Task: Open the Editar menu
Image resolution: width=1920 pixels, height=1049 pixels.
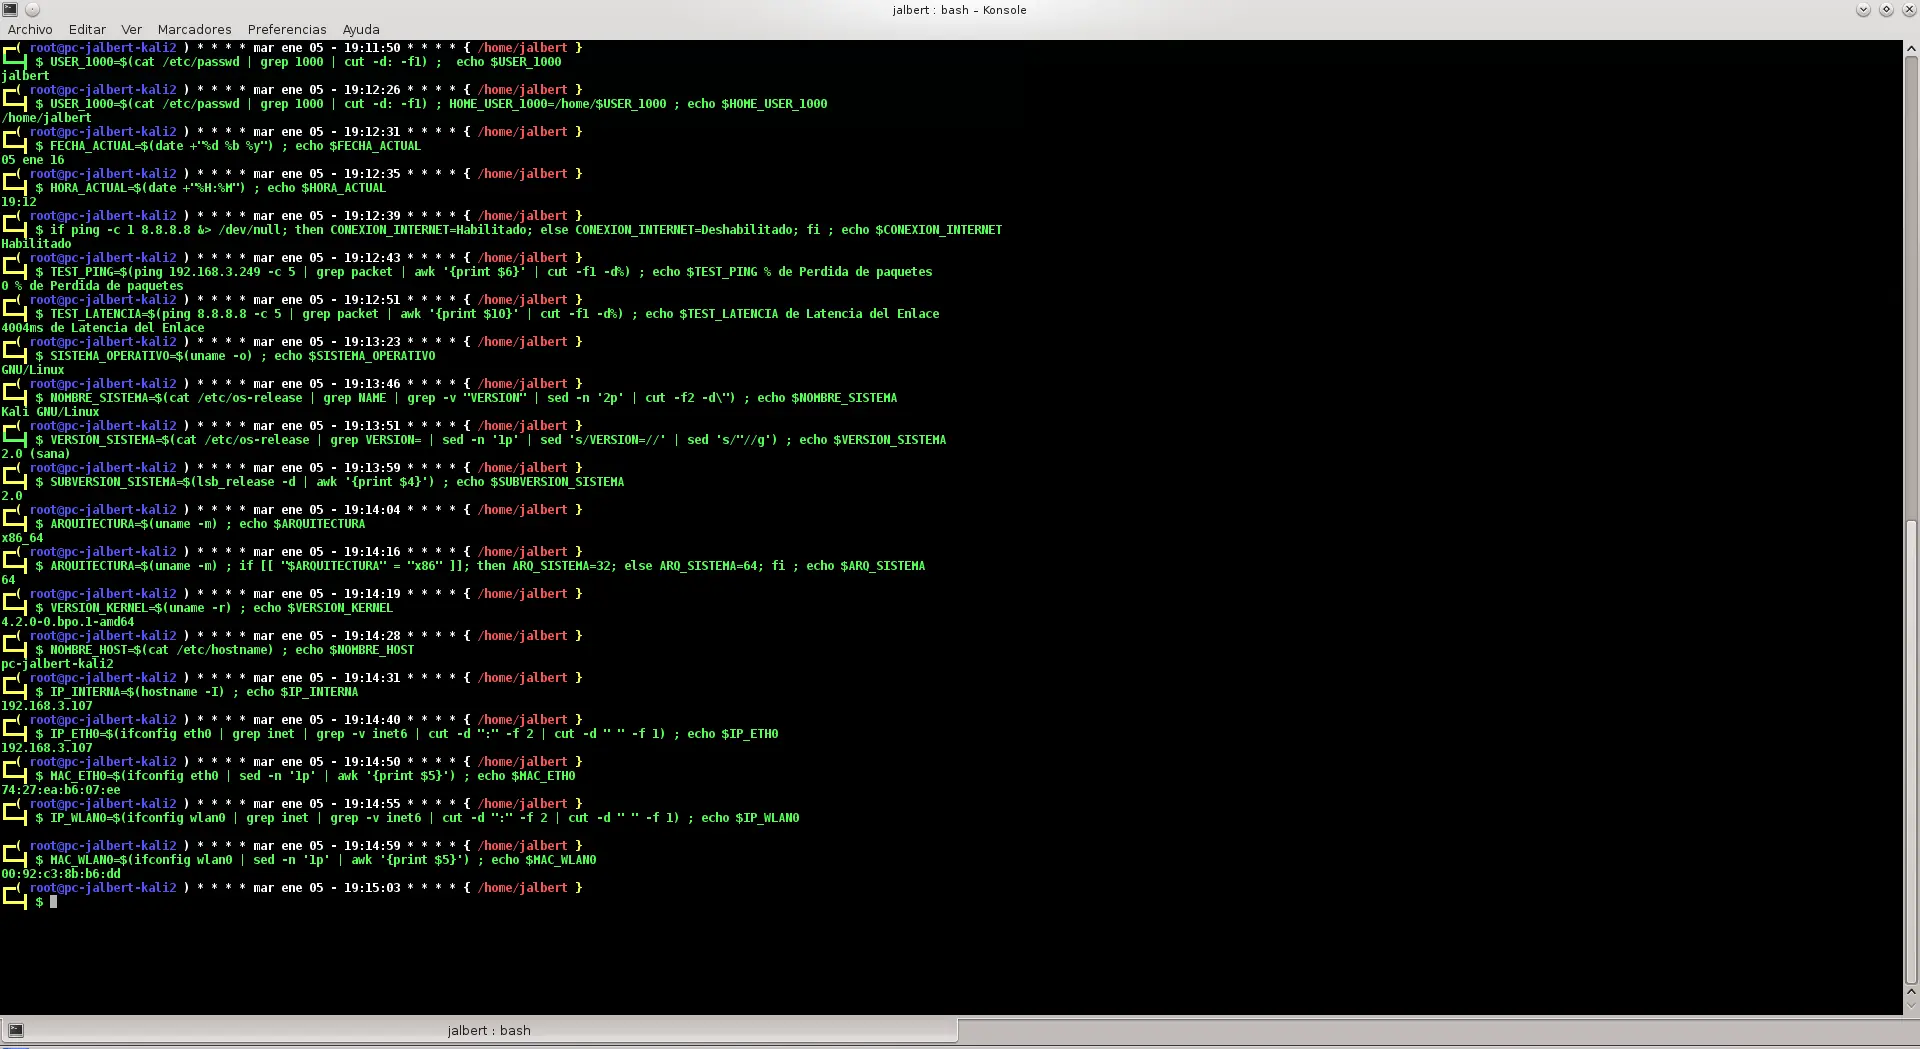Action: click(x=87, y=29)
